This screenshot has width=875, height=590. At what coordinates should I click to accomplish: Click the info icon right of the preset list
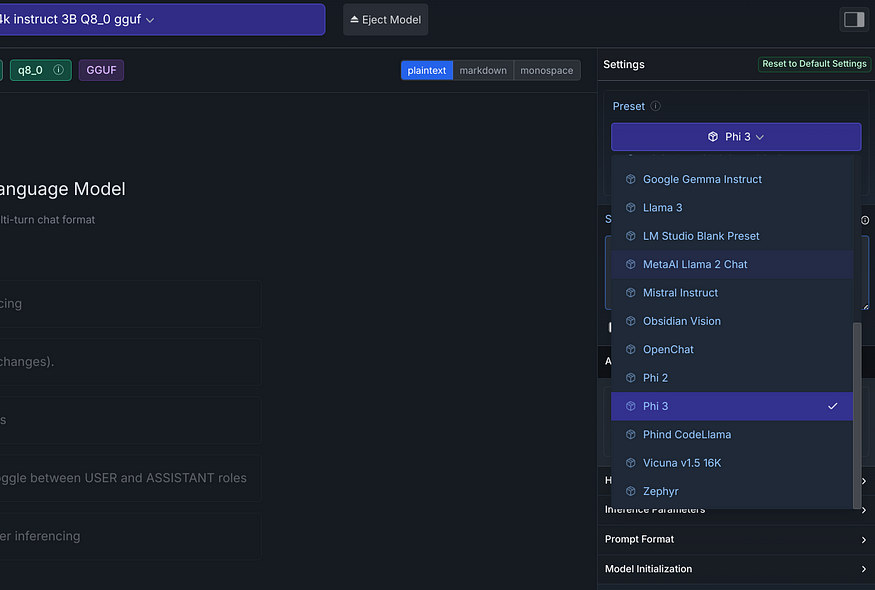pos(865,220)
